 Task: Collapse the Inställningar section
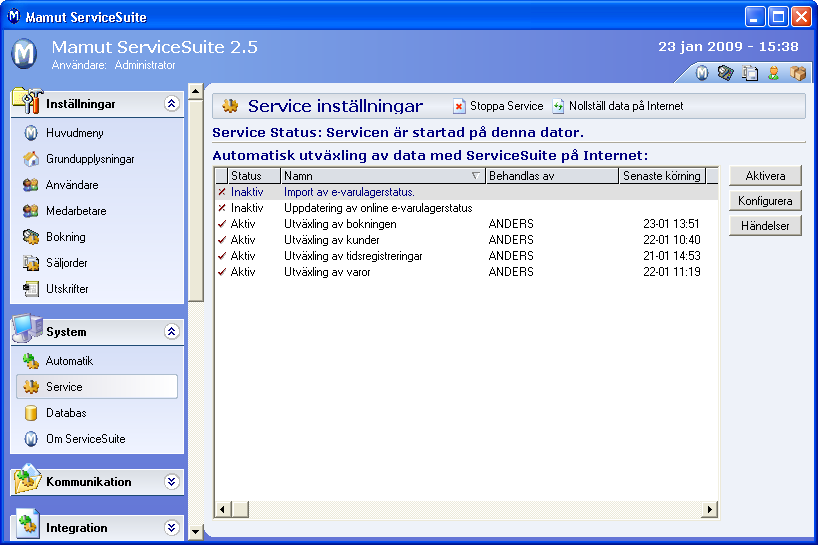[x=172, y=103]
